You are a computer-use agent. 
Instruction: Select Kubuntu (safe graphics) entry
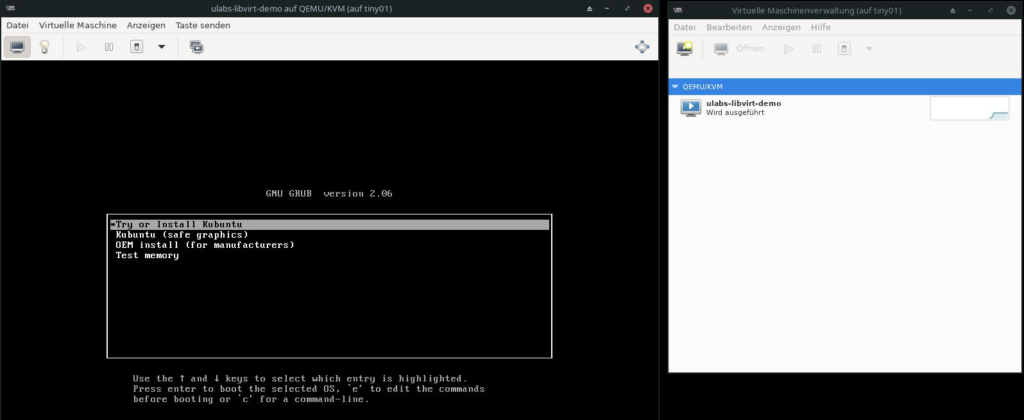point(182,234)
